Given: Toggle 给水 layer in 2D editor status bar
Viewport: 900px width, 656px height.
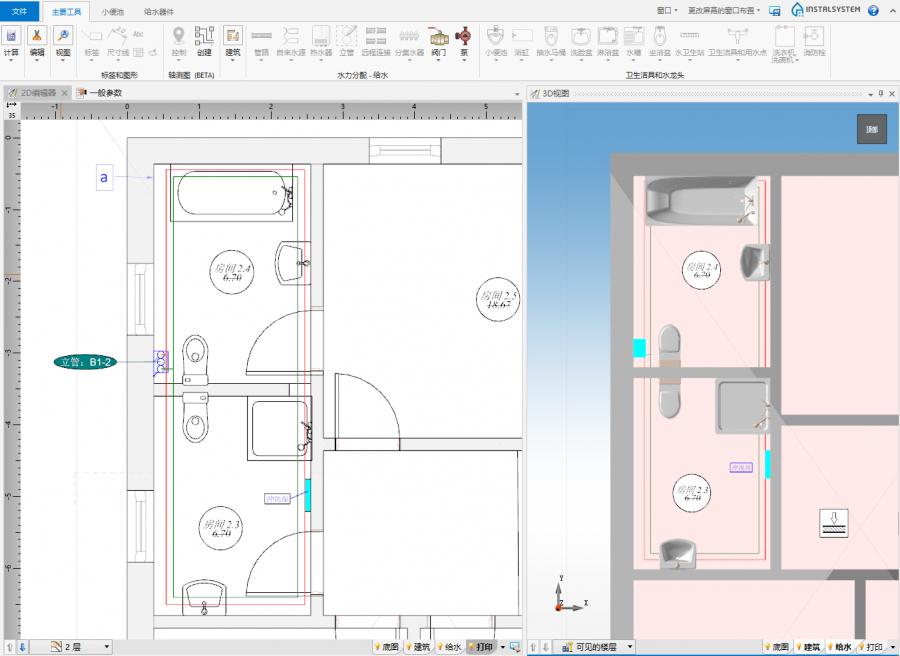Looking at the screenshot, I should (448, 647).
